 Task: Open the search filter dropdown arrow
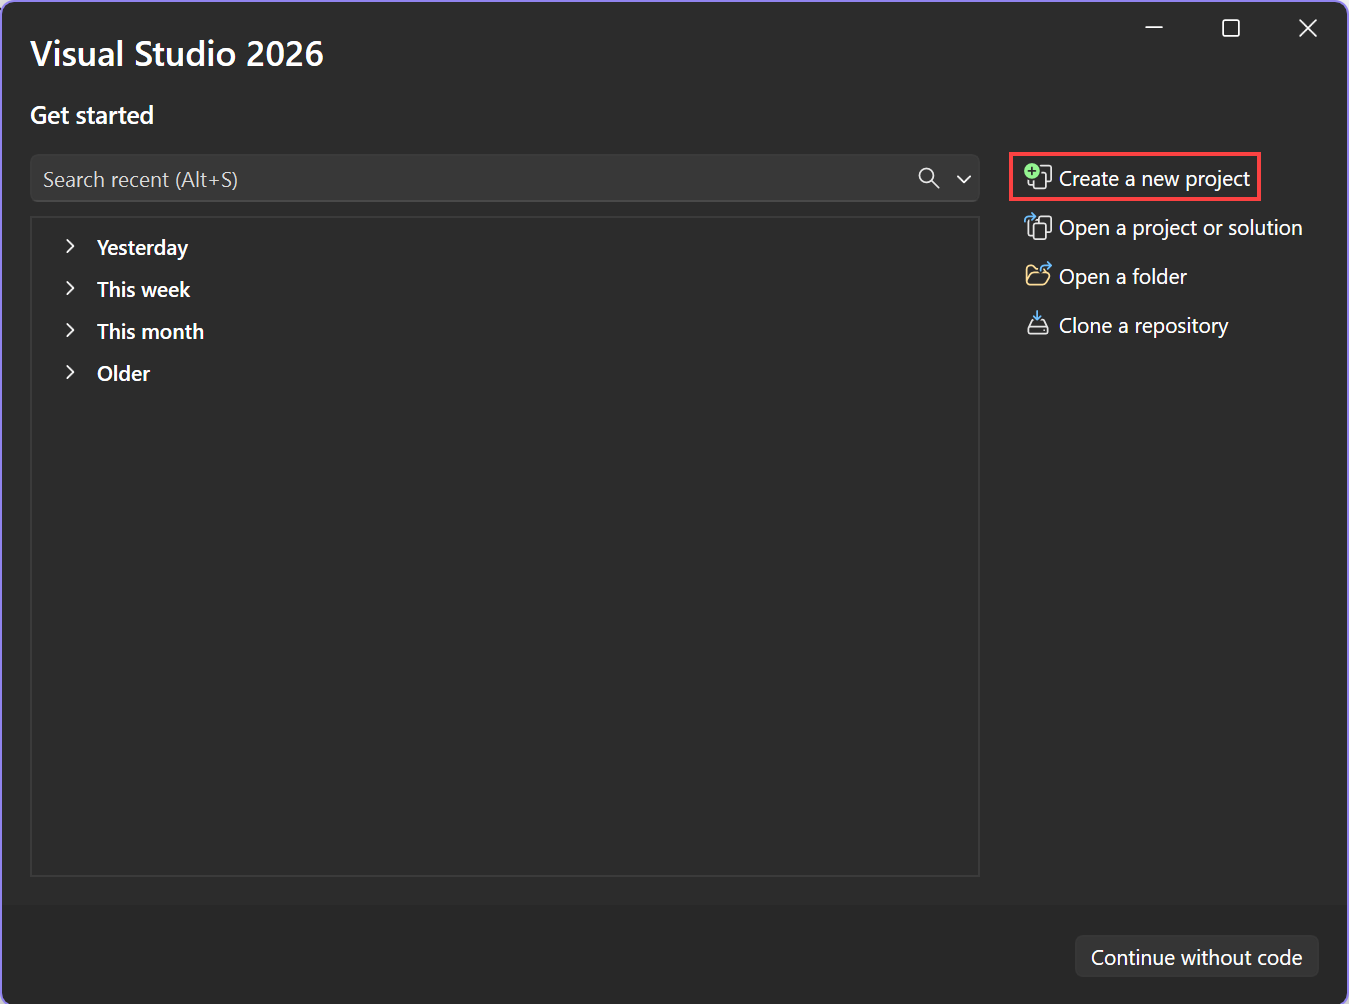pyautogui.click(x=963, y=178)
